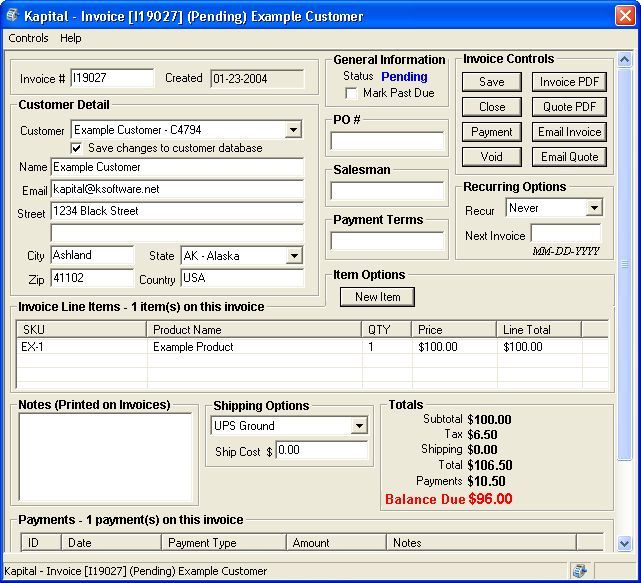Click inside the Notes text area
The image size is (641, 583).
click(x=105, y=457)
